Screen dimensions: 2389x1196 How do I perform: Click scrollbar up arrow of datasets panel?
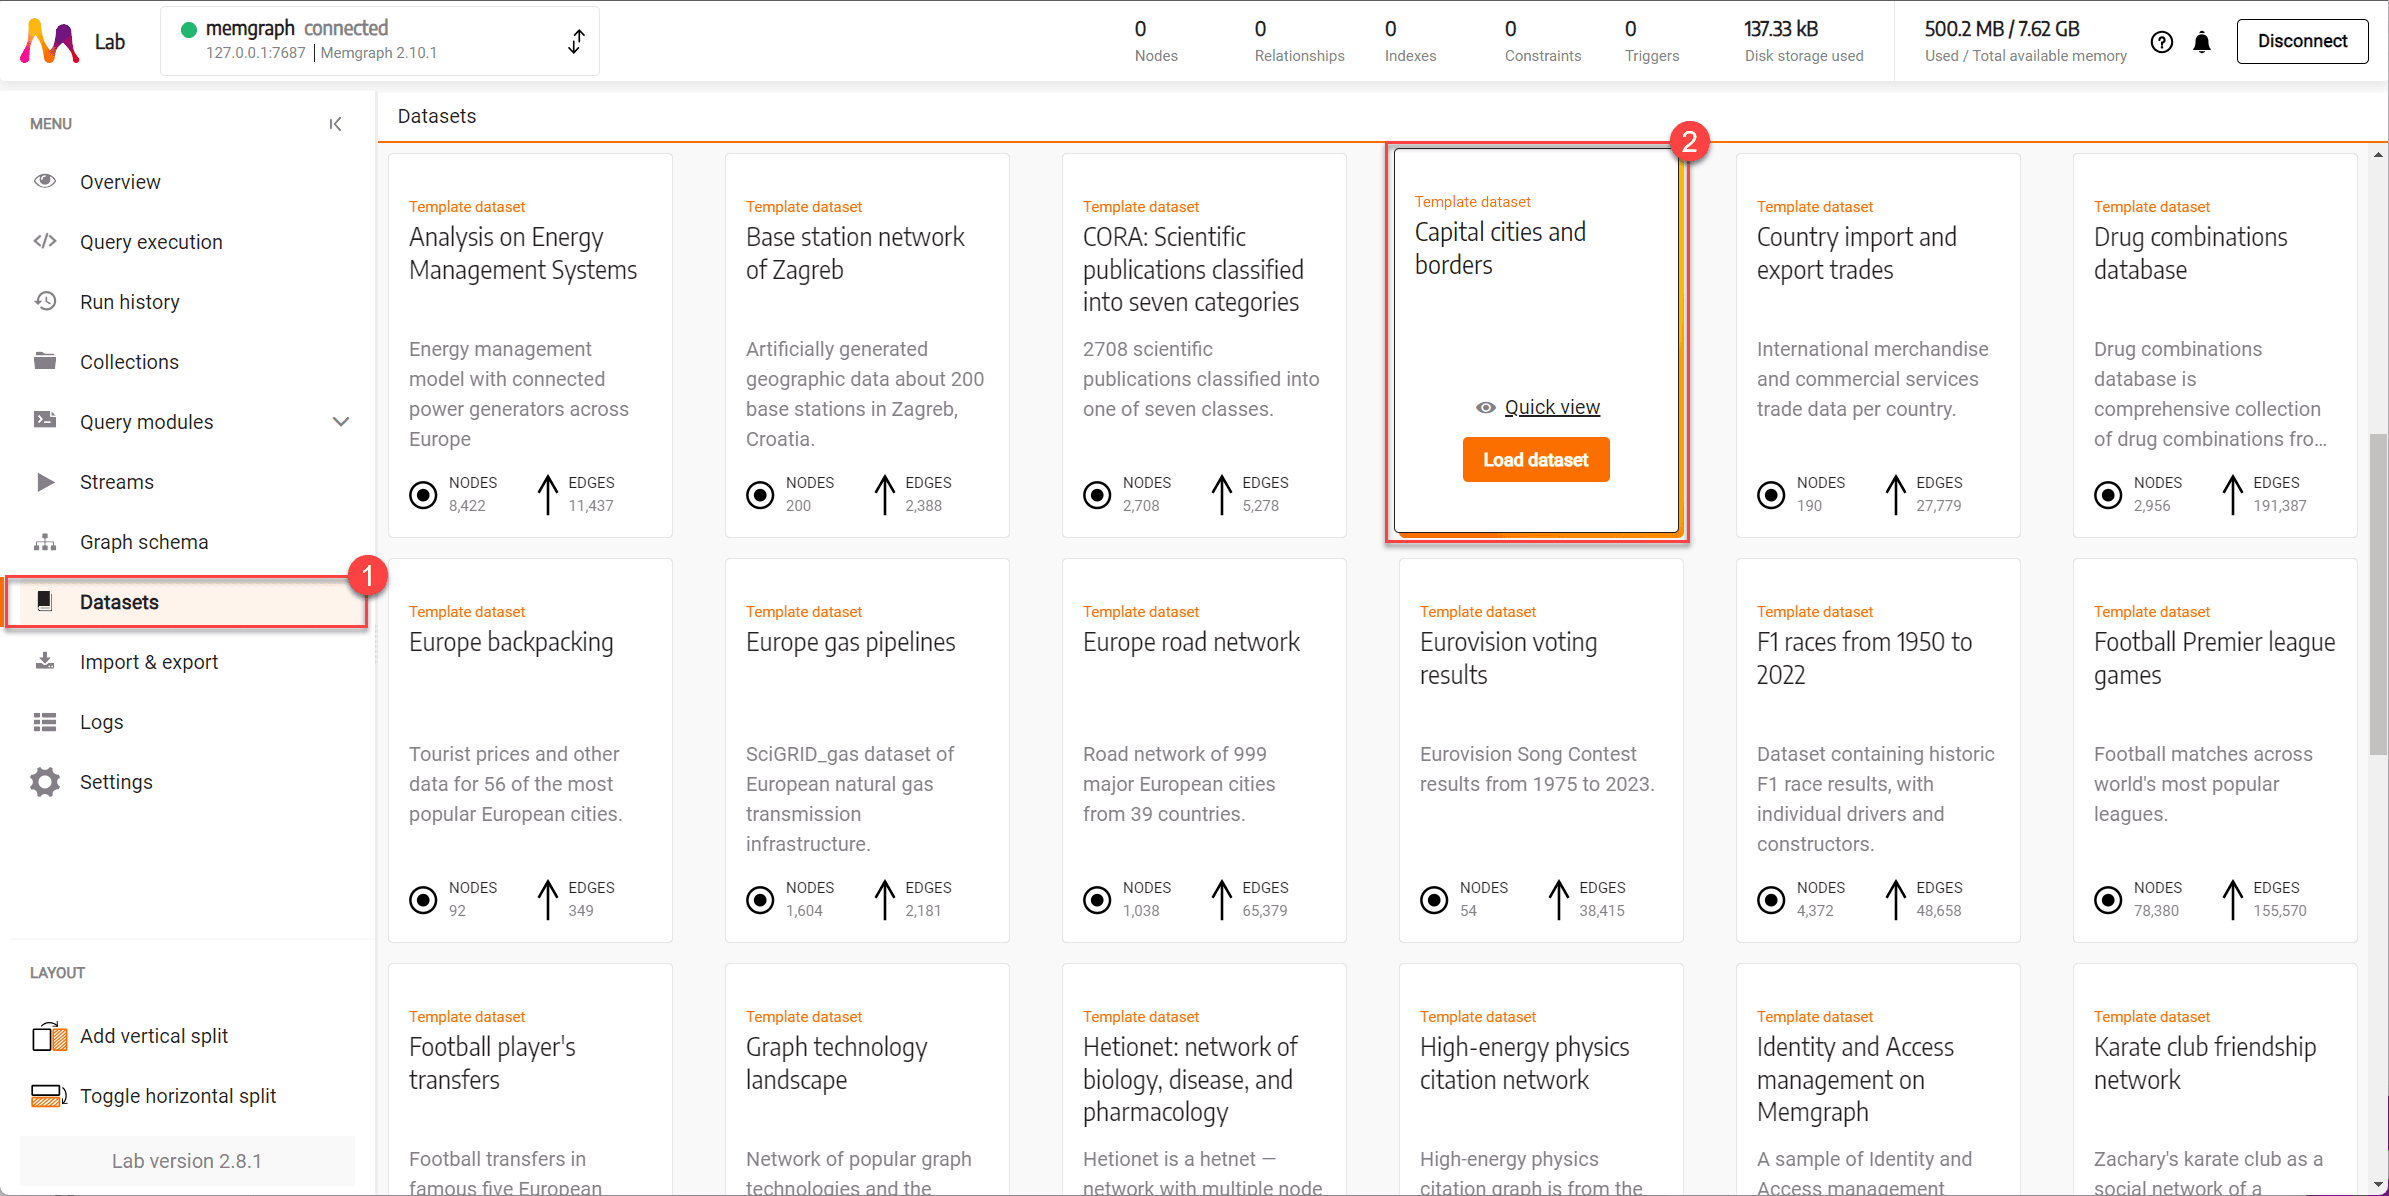(2378, 155)
